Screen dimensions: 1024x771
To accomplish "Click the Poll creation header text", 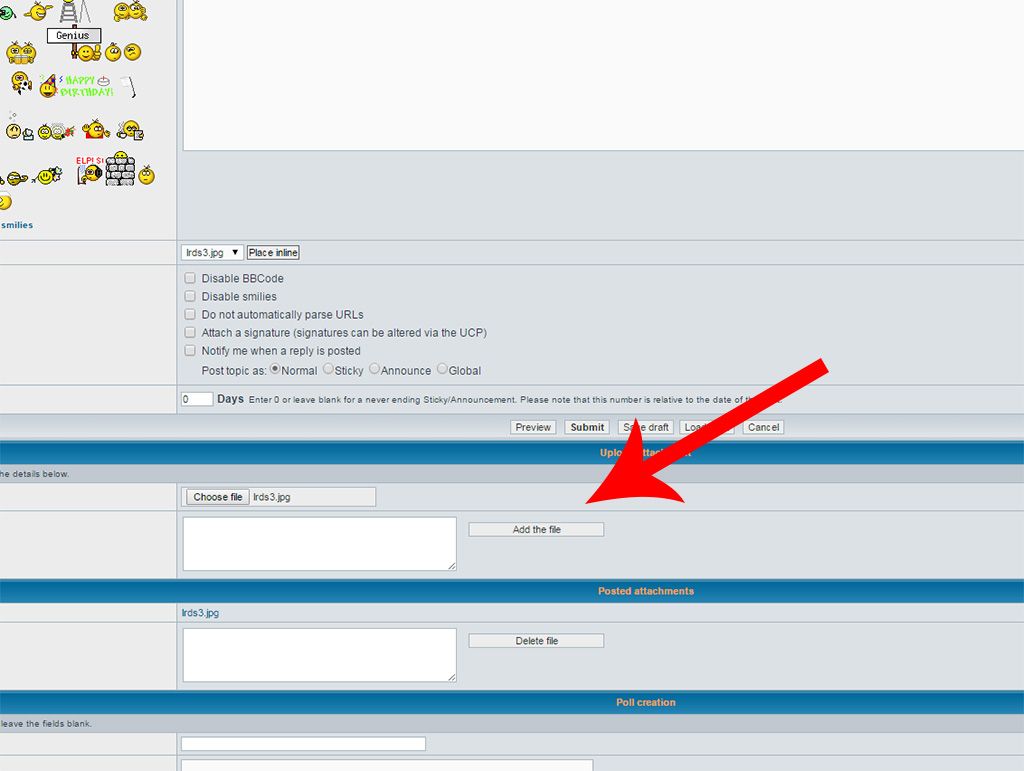I will coord(646,702).
